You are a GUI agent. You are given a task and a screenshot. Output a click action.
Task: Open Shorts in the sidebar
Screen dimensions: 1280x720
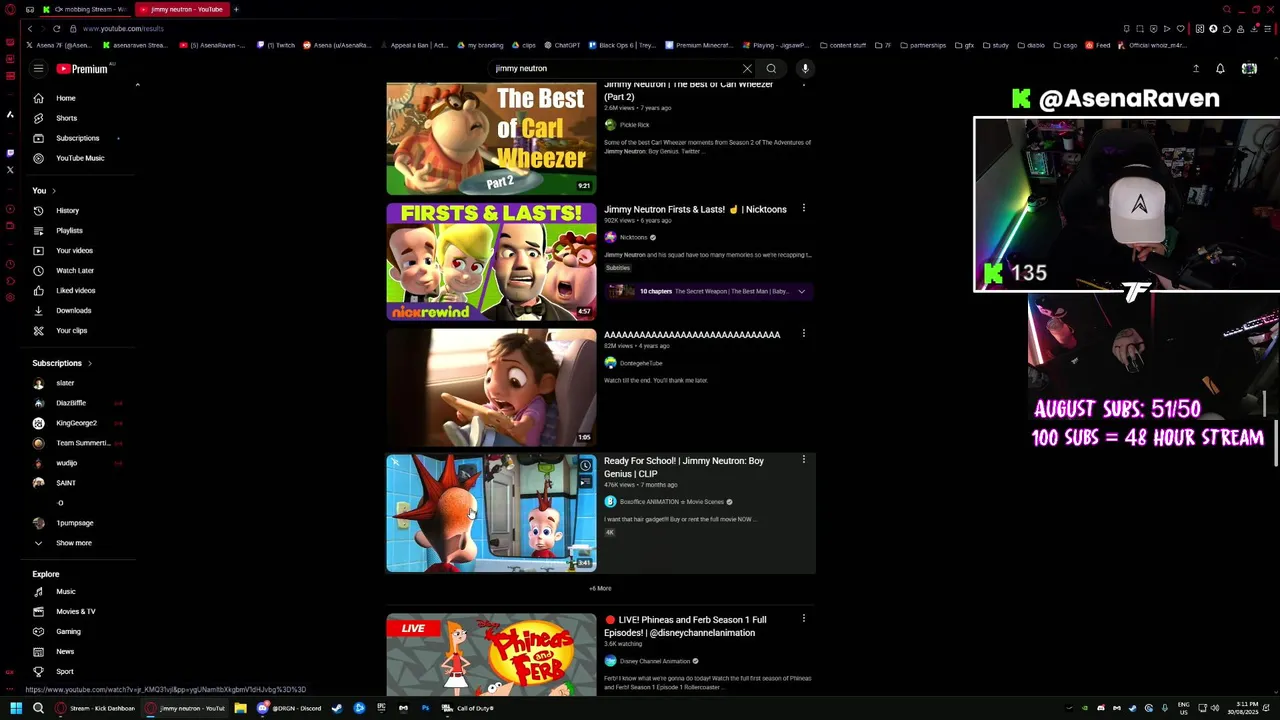click(x=68, y=118)
